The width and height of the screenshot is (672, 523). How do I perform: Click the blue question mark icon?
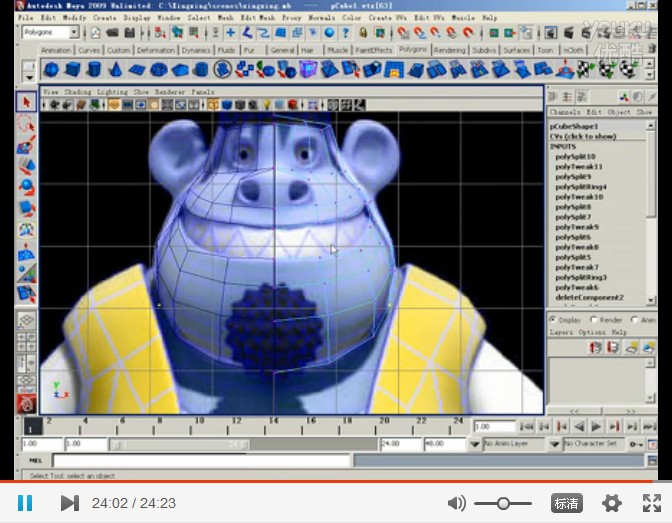point(345,33)
